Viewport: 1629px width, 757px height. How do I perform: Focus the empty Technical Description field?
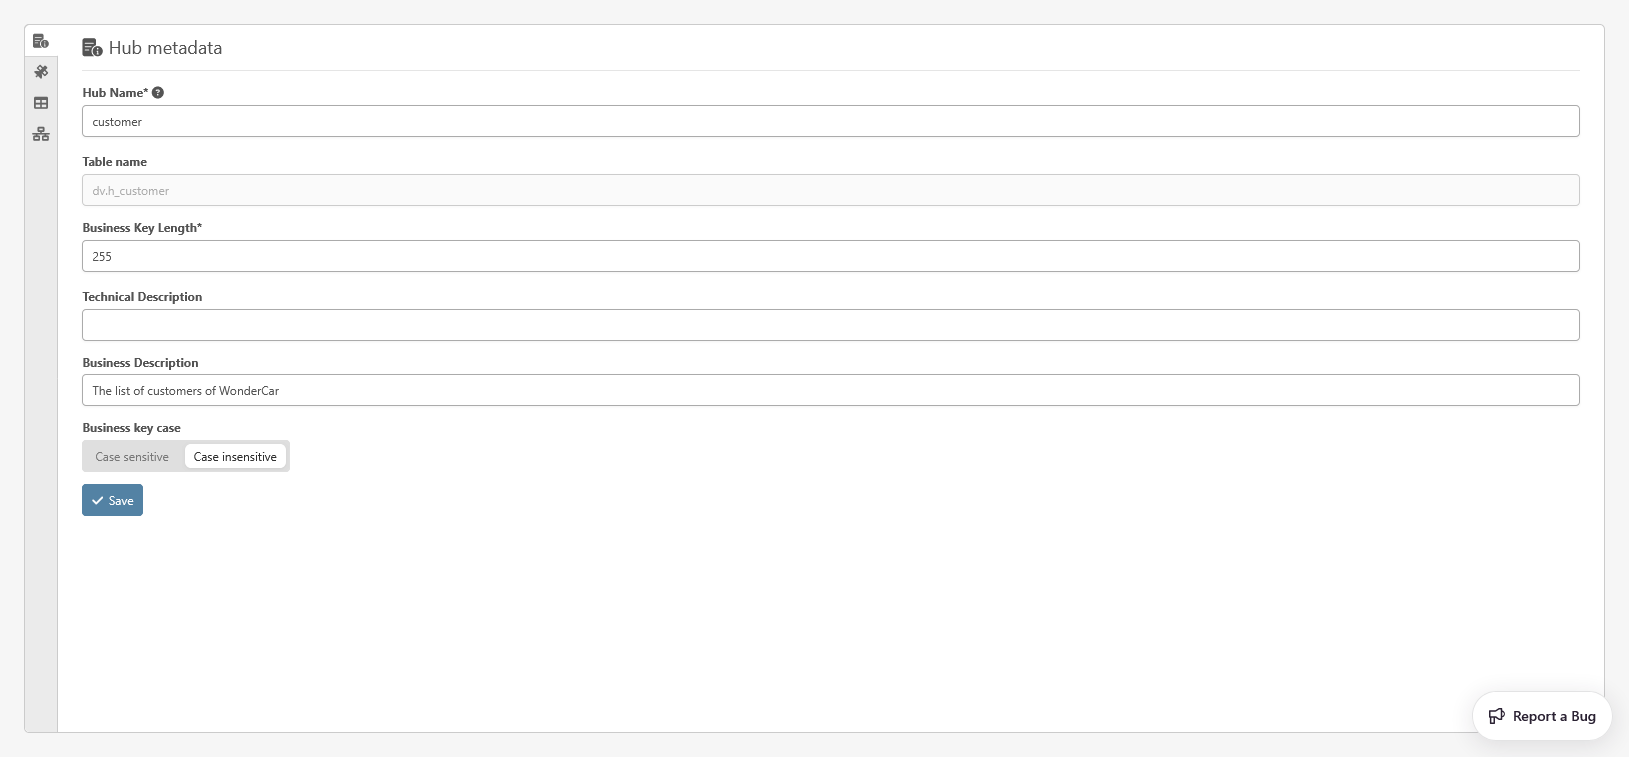coord(830,325)
